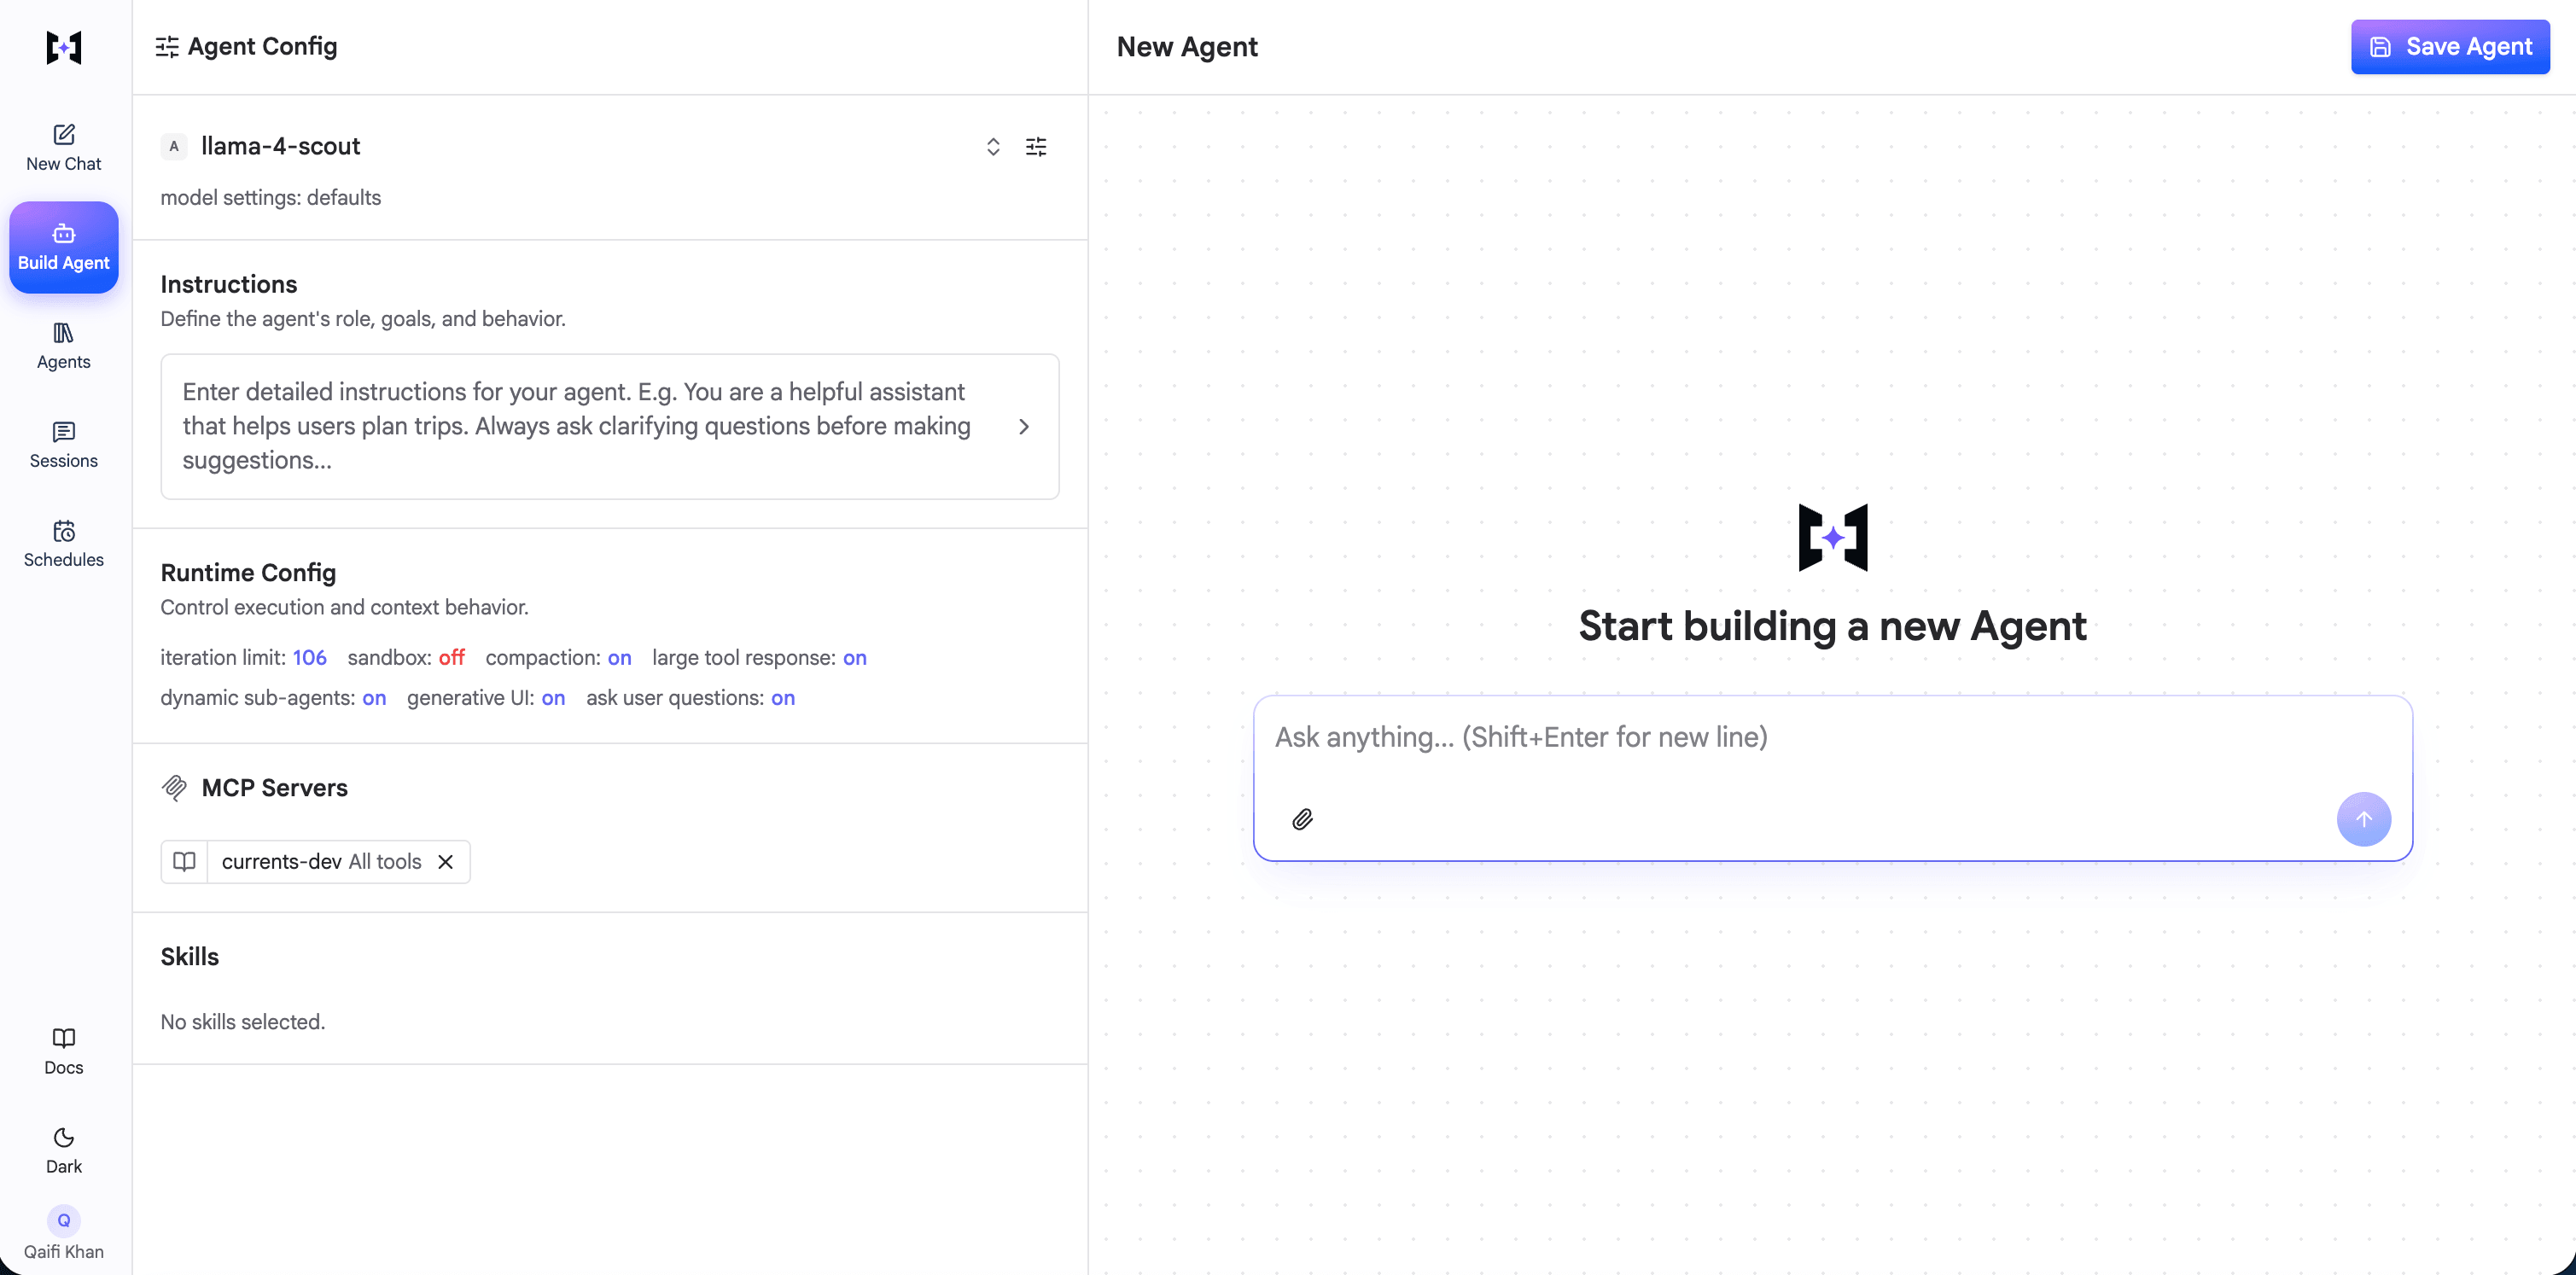Open Qaifi Khan user profile avatar

(64, 1220)
